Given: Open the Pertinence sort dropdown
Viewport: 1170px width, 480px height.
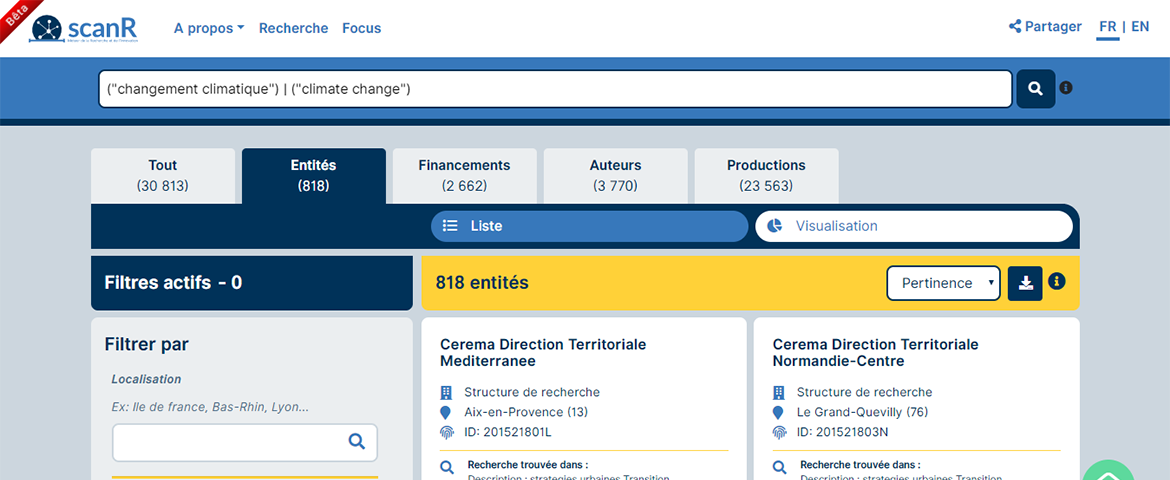Looking at the screenshot, I should pyautogui.click(x=943, y=284).
